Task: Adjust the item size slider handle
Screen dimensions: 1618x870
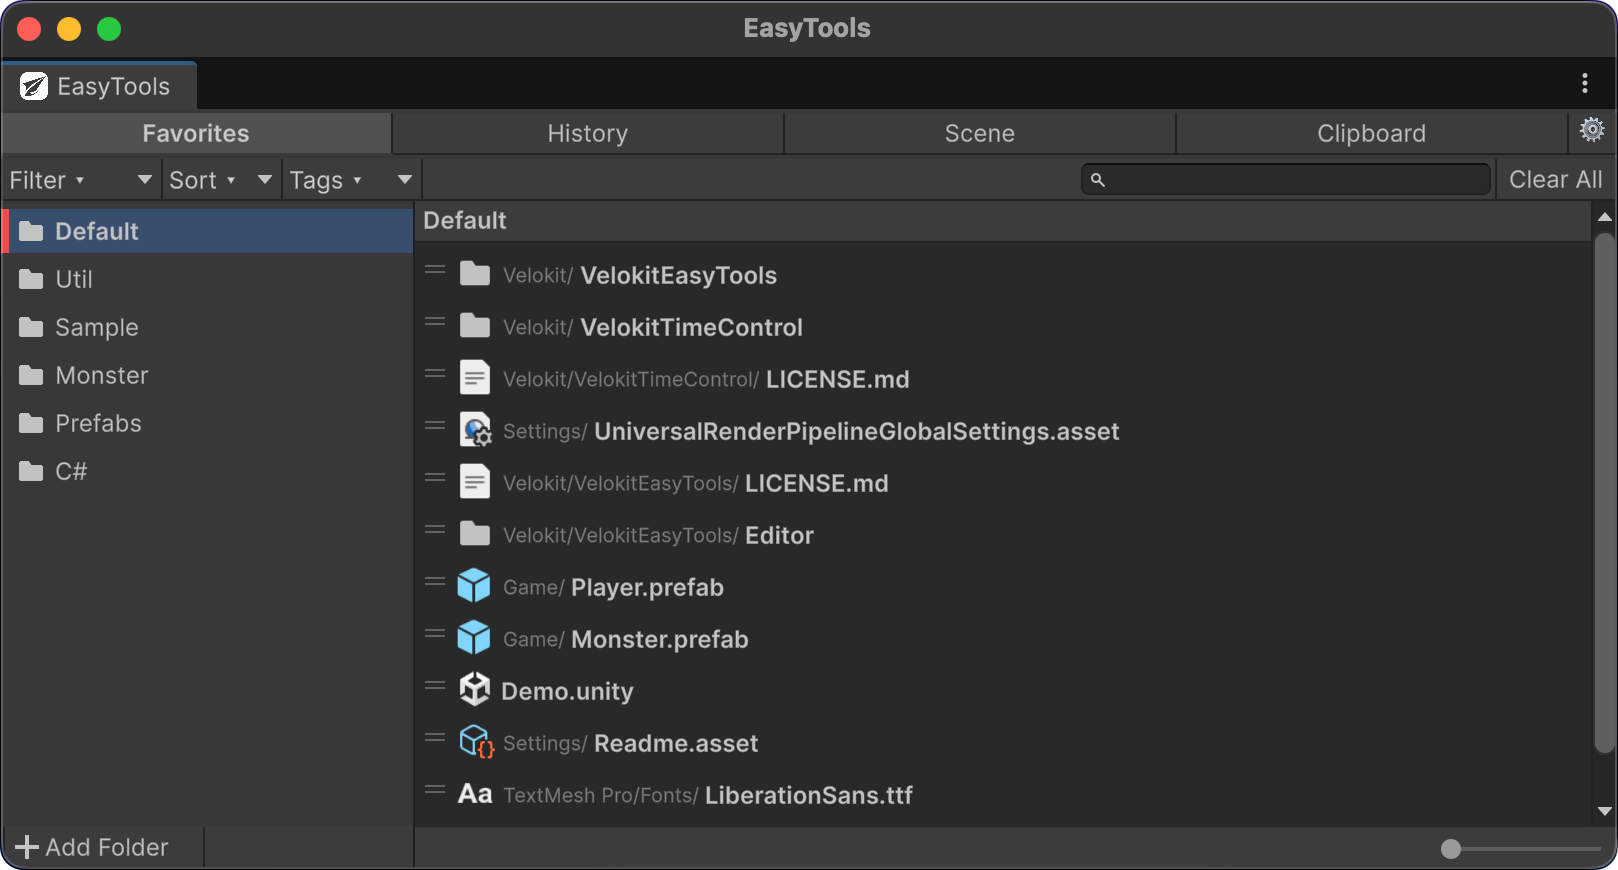Action: click(1451, 849)
